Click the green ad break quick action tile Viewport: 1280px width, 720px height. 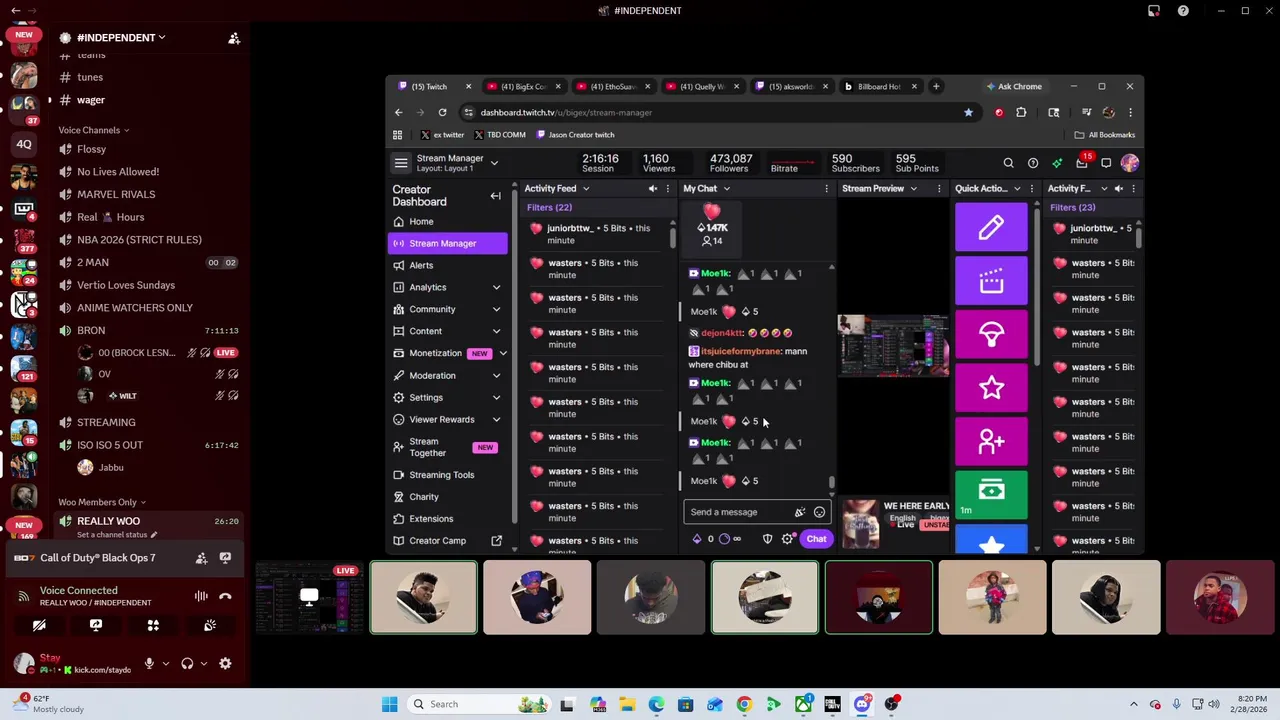click(x=991, y=494)
